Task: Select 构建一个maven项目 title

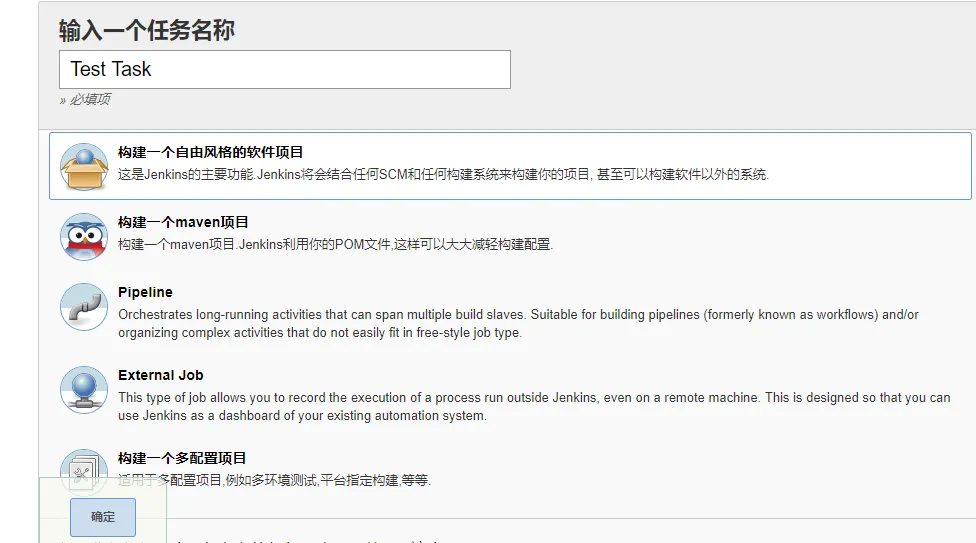Action: click(x=183, y=222)
